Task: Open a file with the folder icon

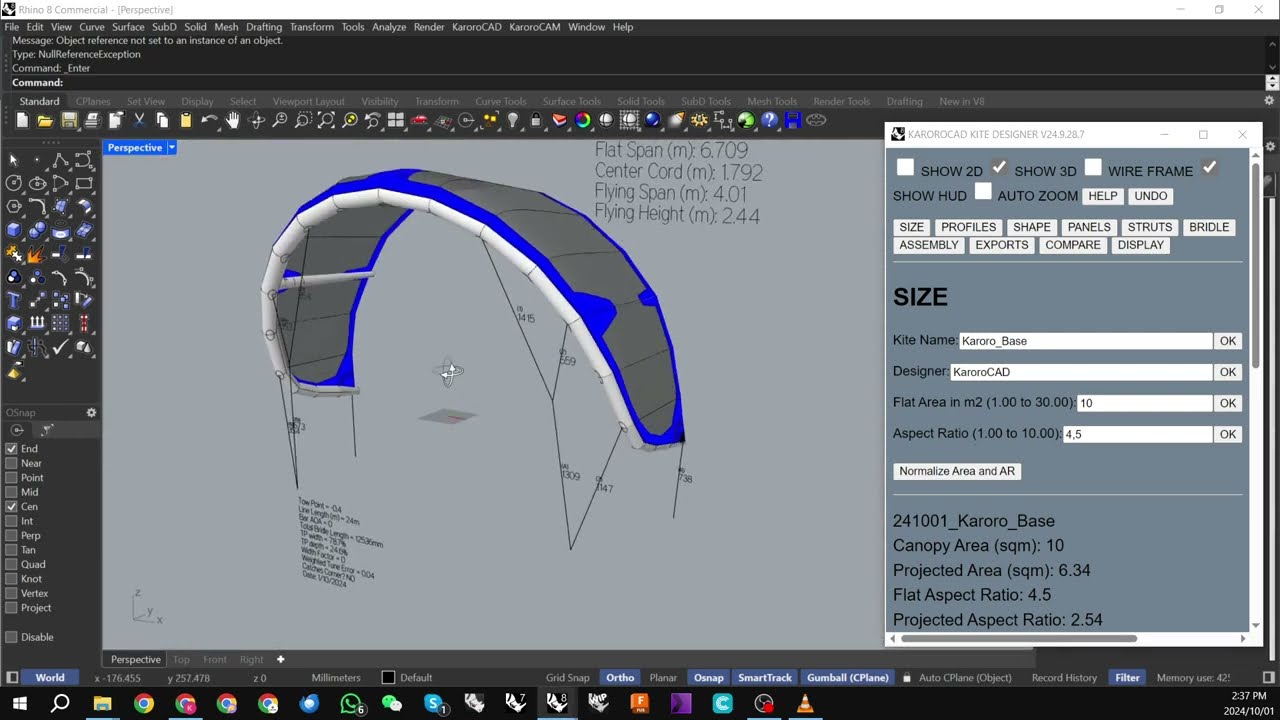Action: pyautogui.click(x=45, y=121)
